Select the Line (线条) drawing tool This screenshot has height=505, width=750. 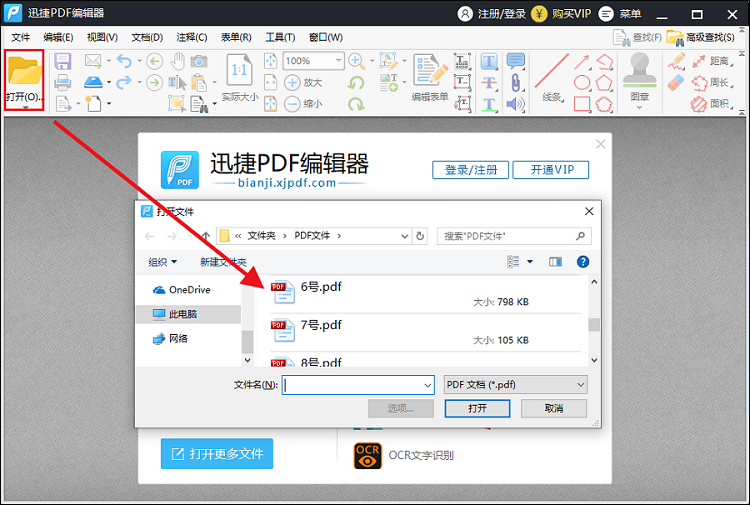(x=551, y=72)
